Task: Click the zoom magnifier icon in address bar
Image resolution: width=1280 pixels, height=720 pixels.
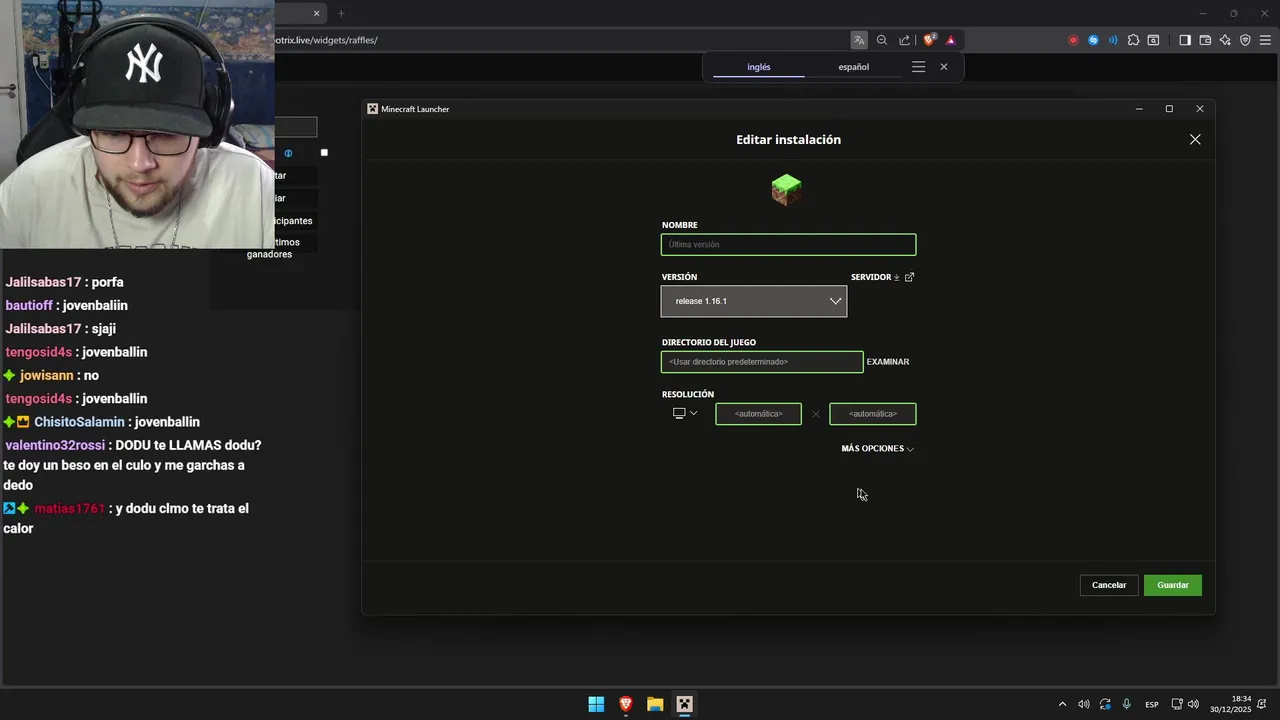Action: tap(882, 40)
